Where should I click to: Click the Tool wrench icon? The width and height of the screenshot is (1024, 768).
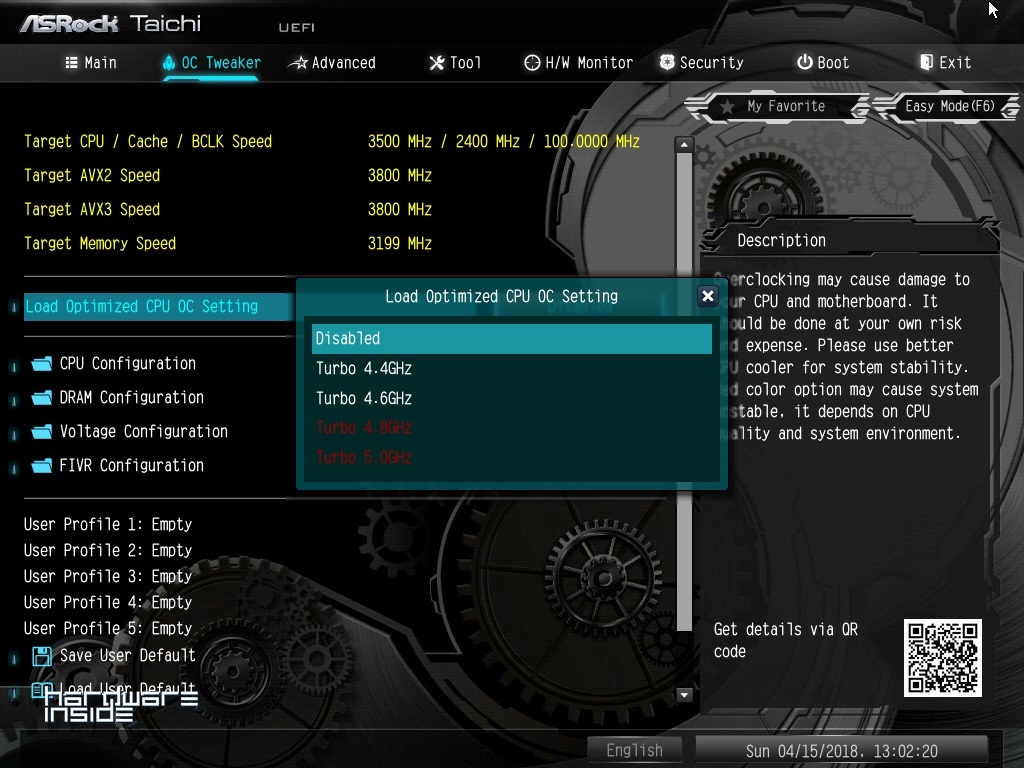tap(437, 63)
